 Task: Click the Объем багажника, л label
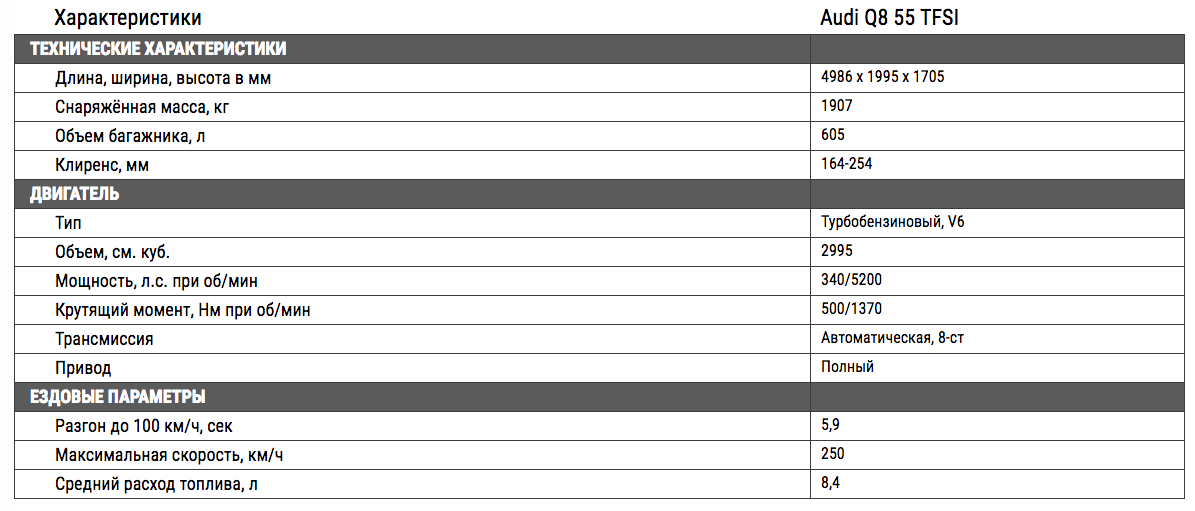[130, 136]
